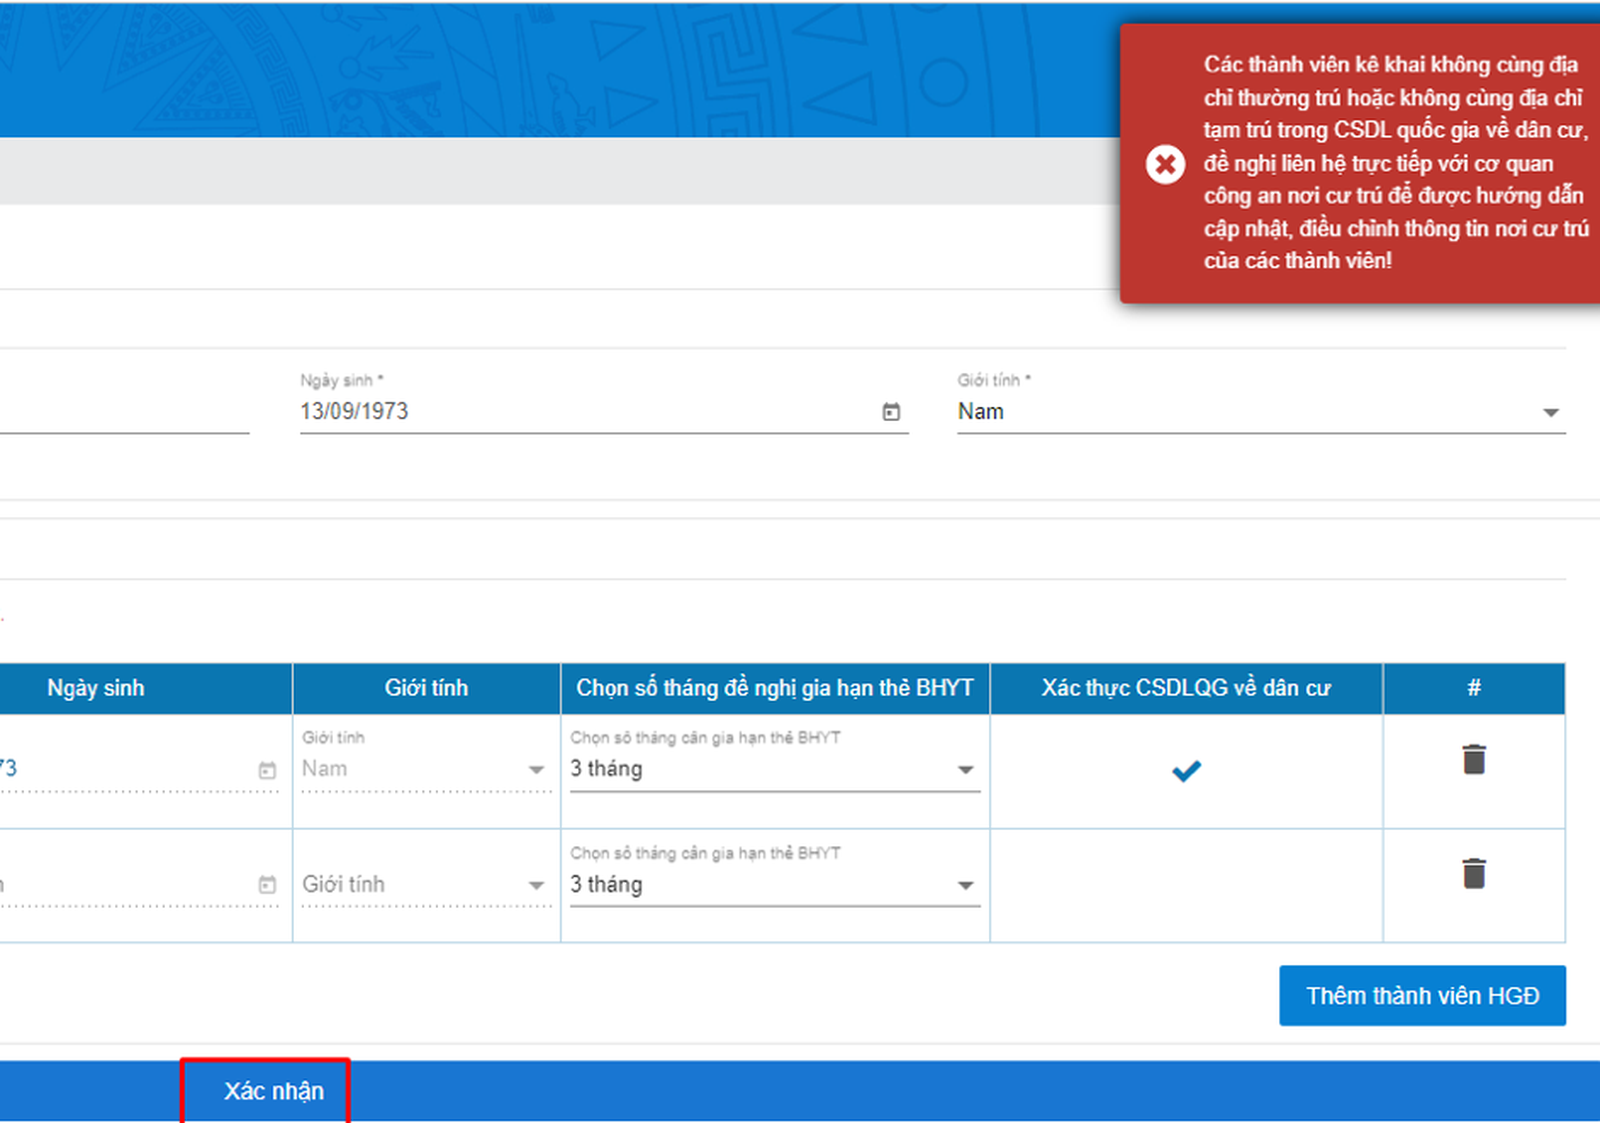Open second row's empty Giới tính dropdown
The image size is (1600, 1123).
[x=425, y=885]
